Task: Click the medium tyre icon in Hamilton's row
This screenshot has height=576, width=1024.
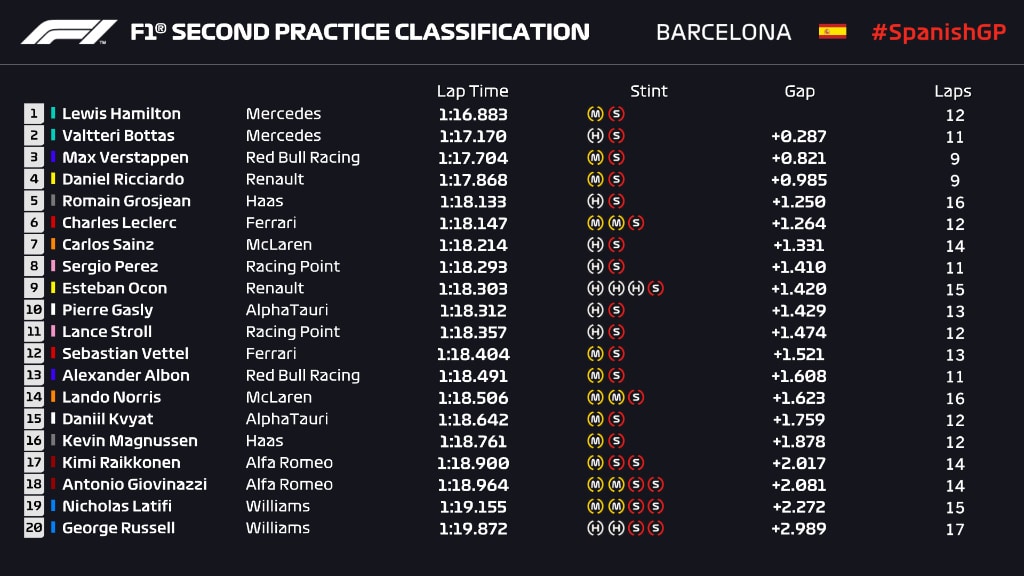Action: 595,114
